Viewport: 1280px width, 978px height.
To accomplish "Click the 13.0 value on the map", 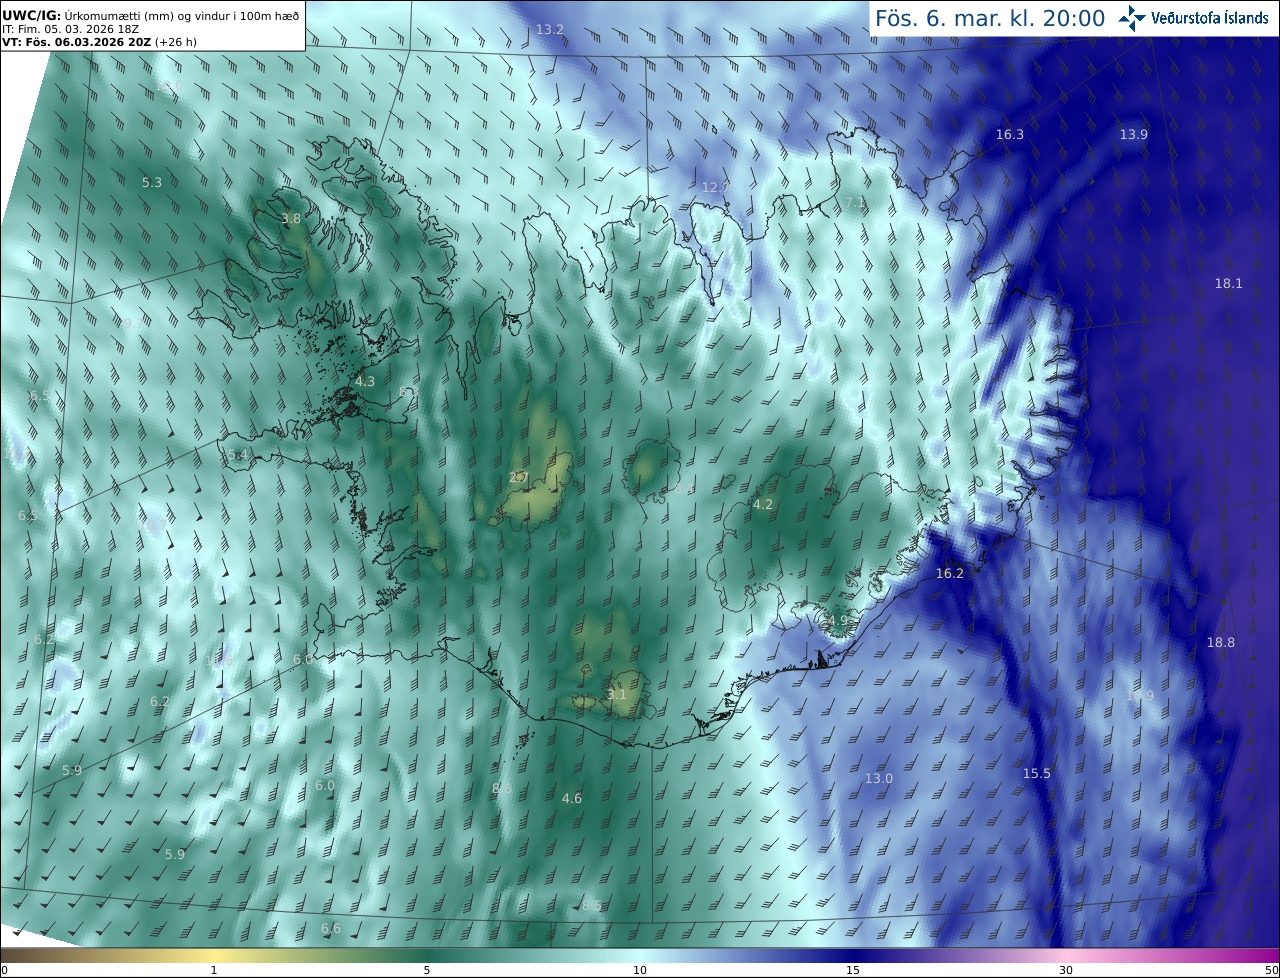I will tap(879, 778).
